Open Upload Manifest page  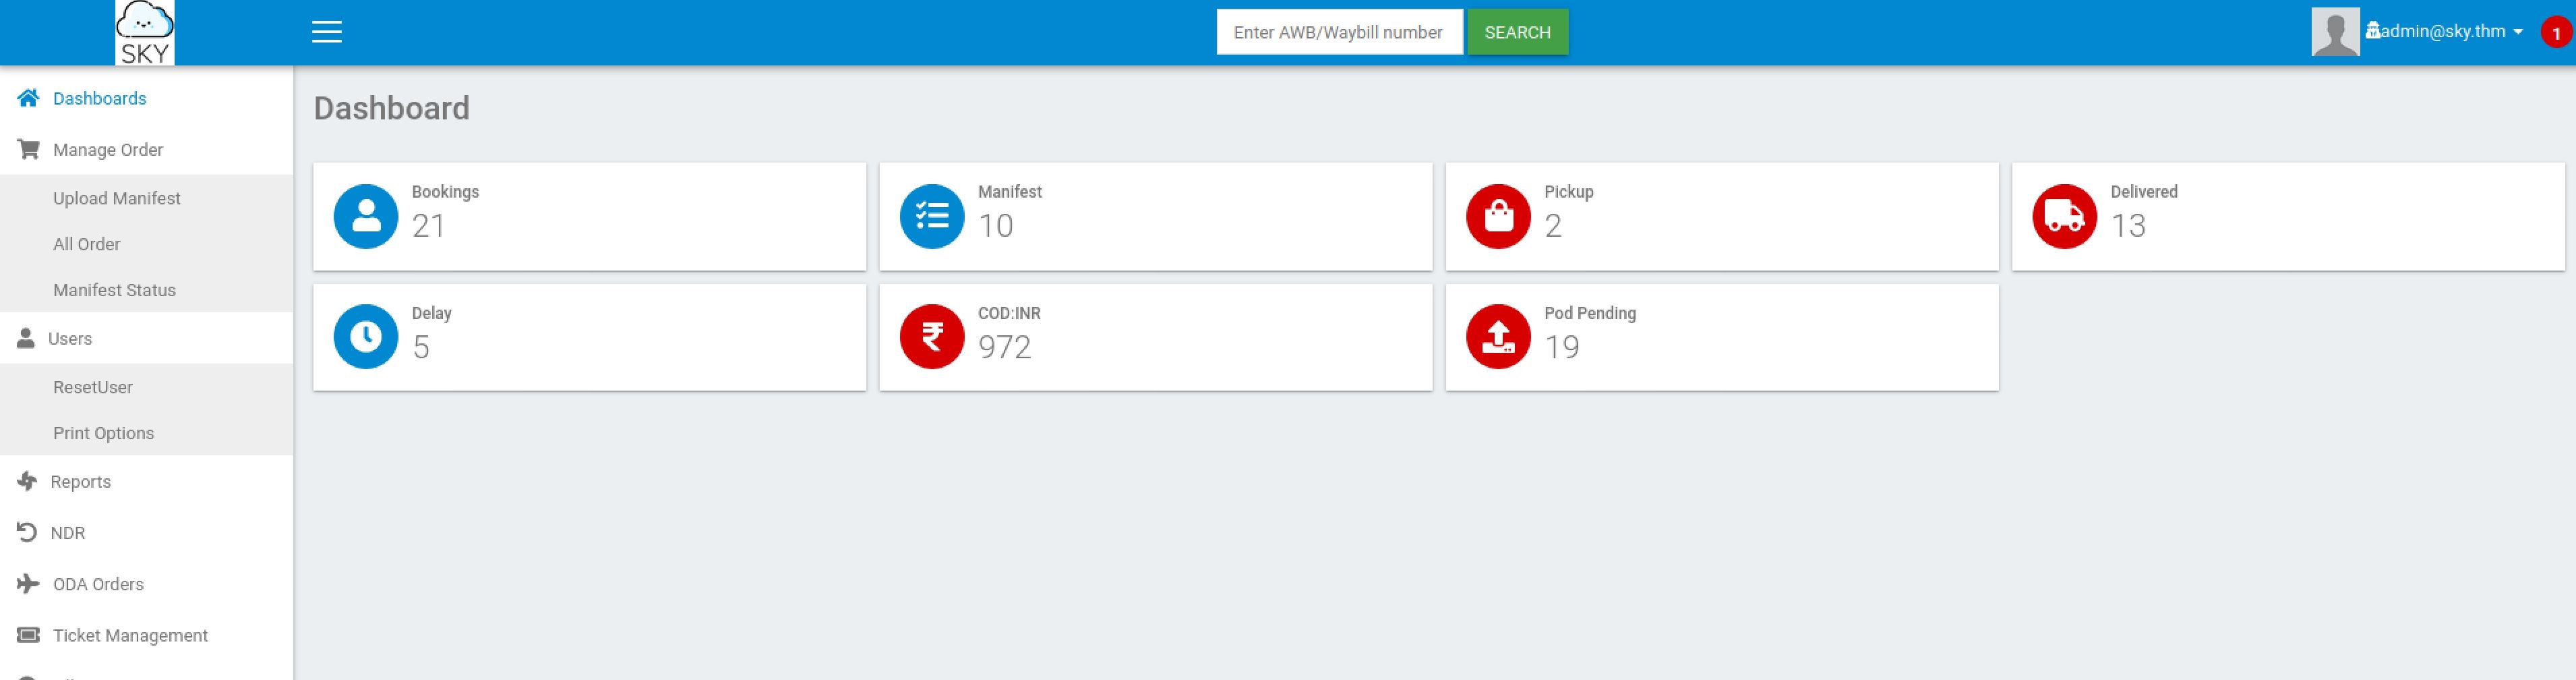[116, 199]
